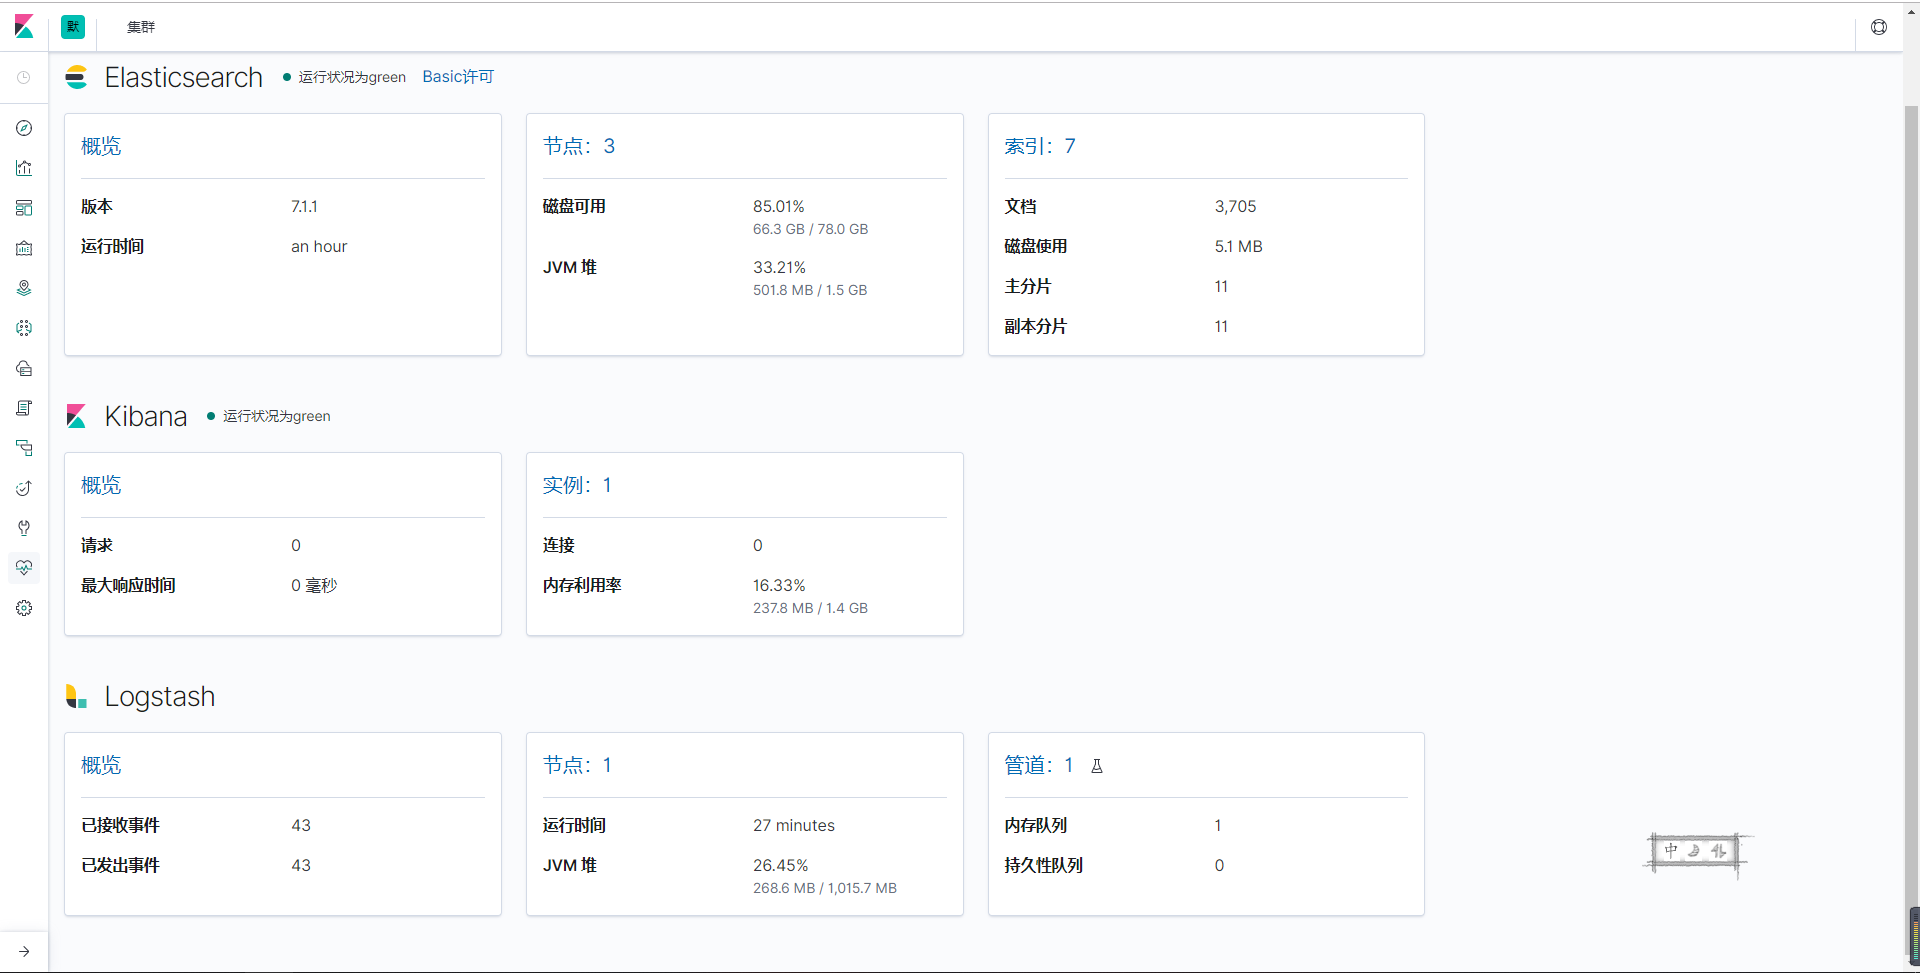Click the beta beaker icon beside 管道

click(x=1097, y=766)
